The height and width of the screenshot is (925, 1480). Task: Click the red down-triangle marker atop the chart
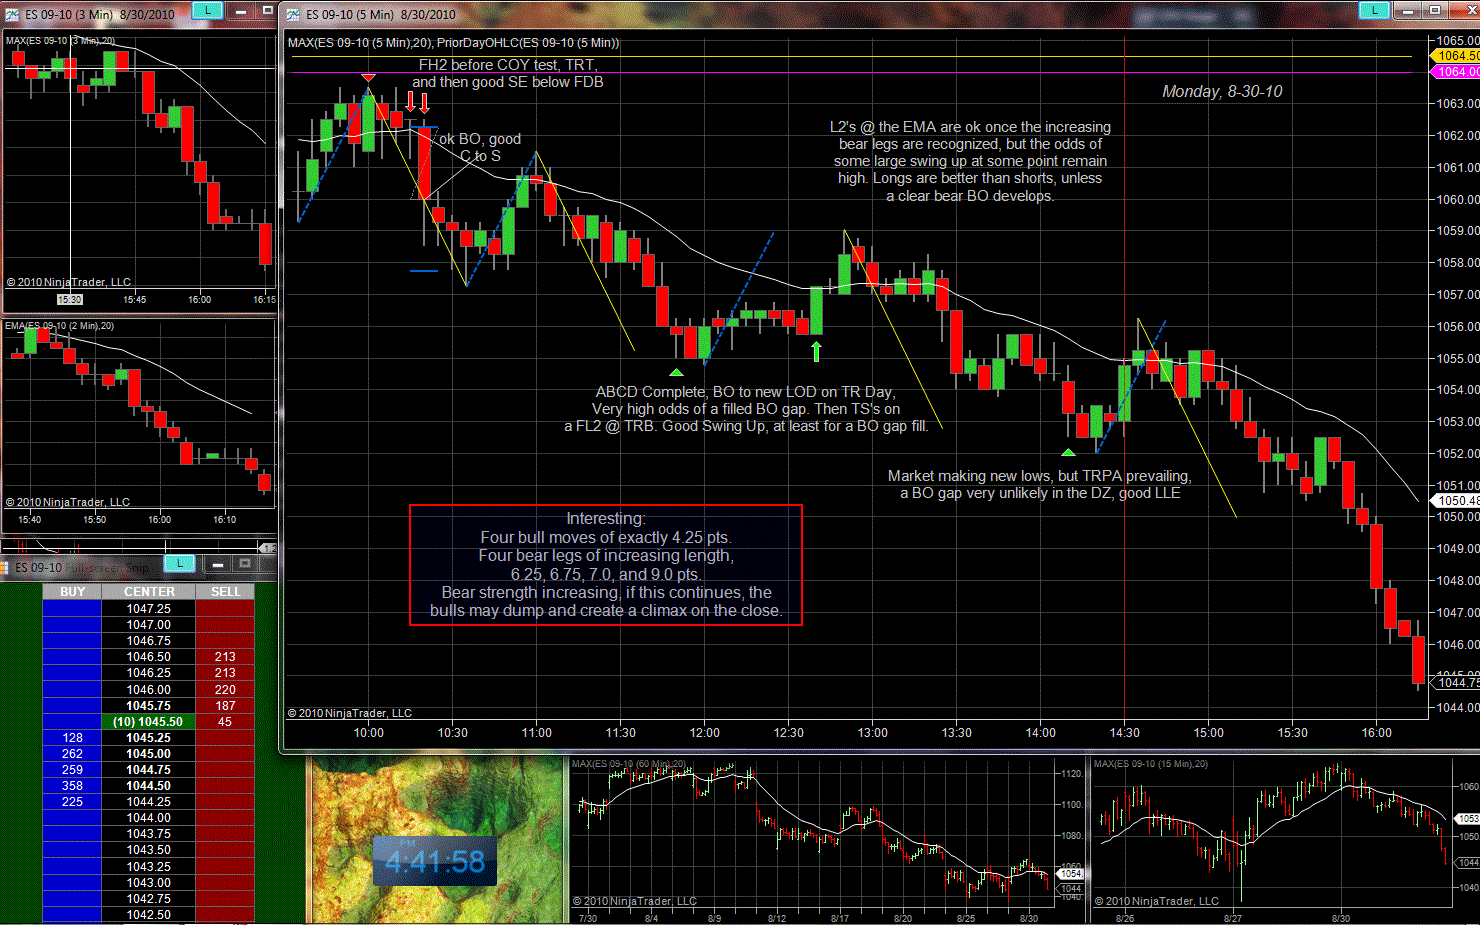click(x=368, y=78)
